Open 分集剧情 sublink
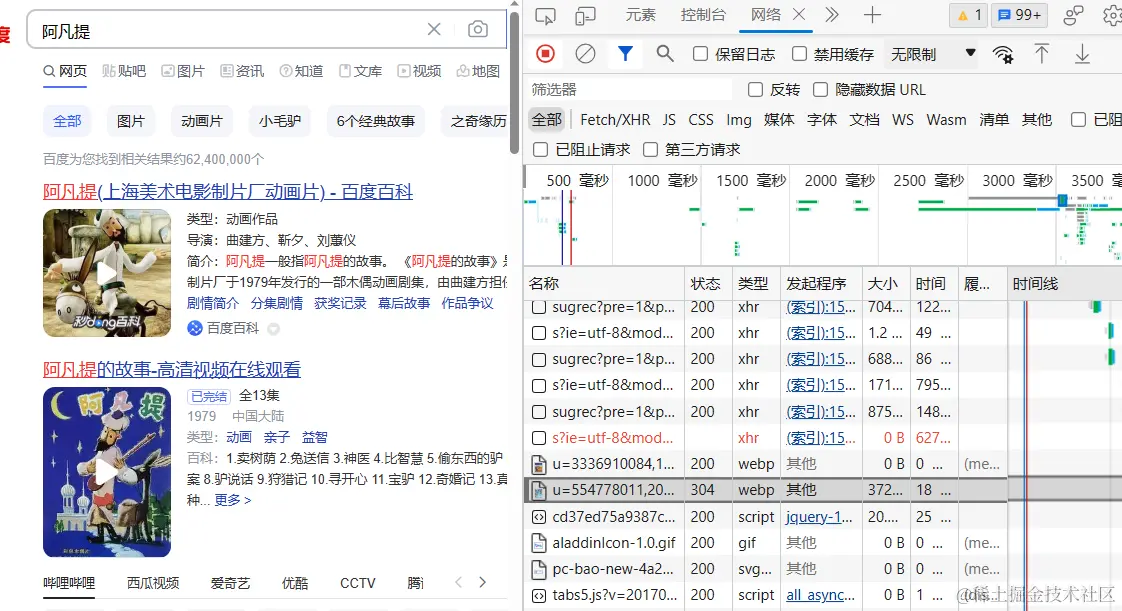 click(x=276, y=303)
